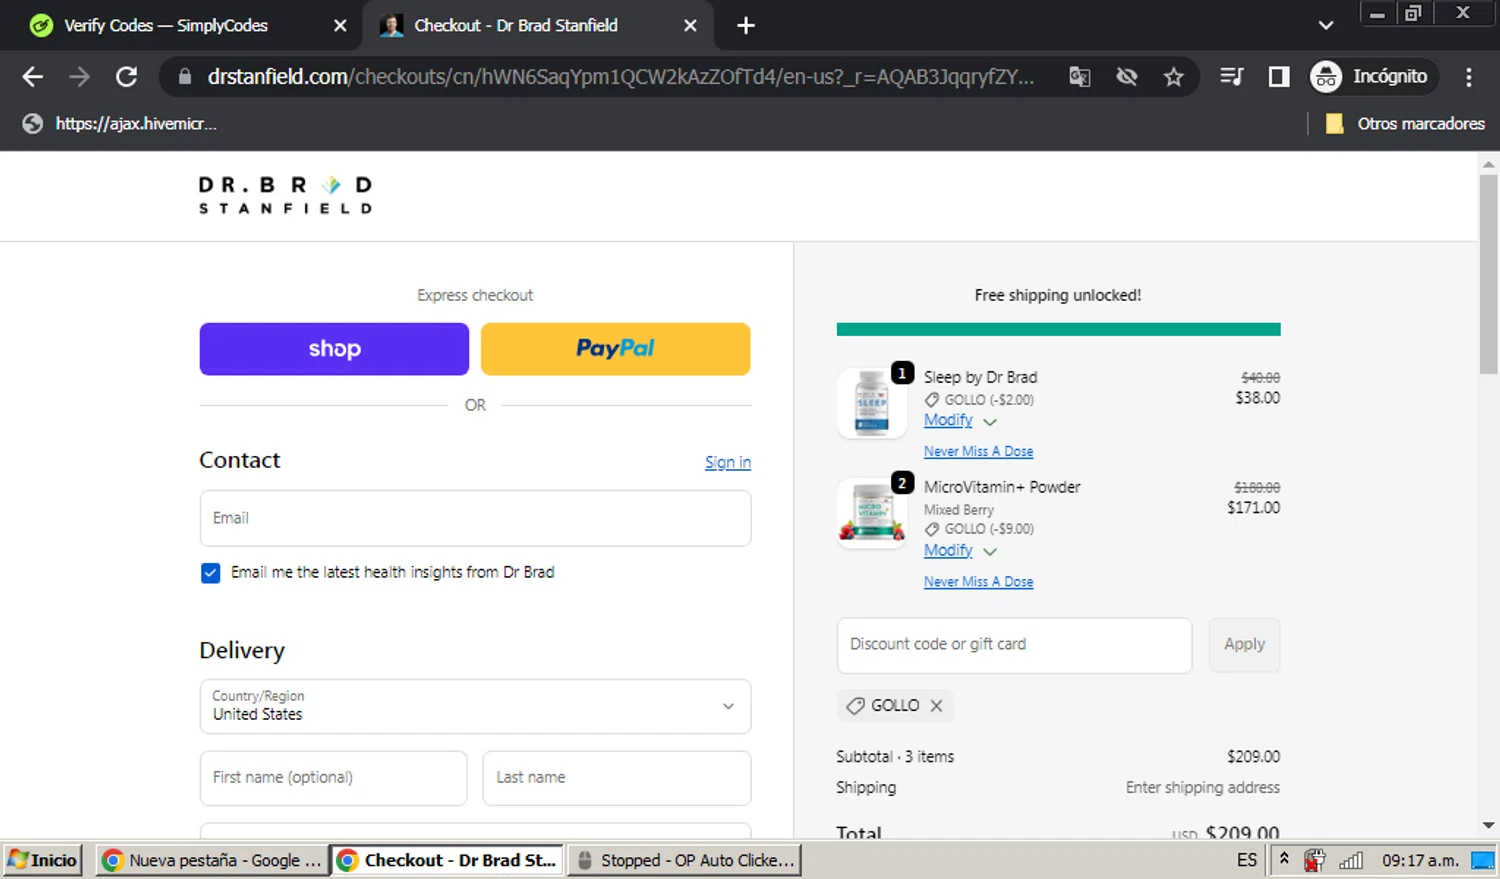Image resolution: width=1500 pixels, height=879 pixels.
Task: Click the Subtotal · 3 items text
Action: pos(895,757)
